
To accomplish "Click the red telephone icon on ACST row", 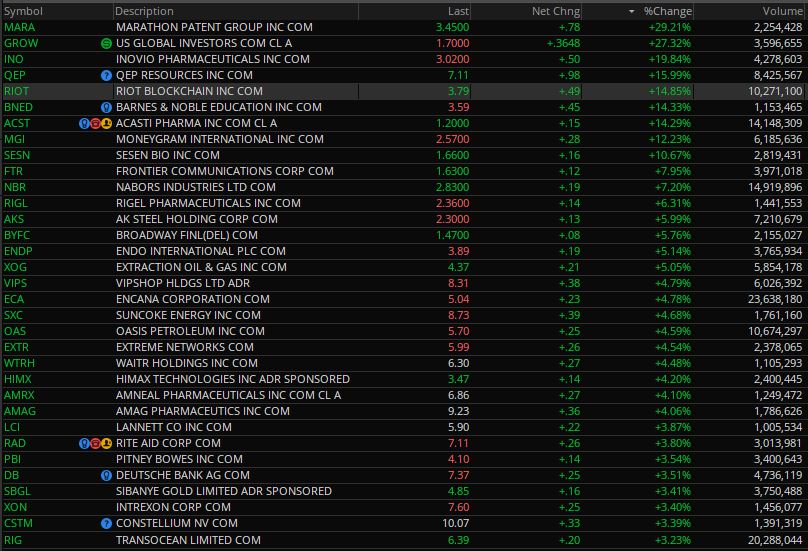I will (95, 124).
